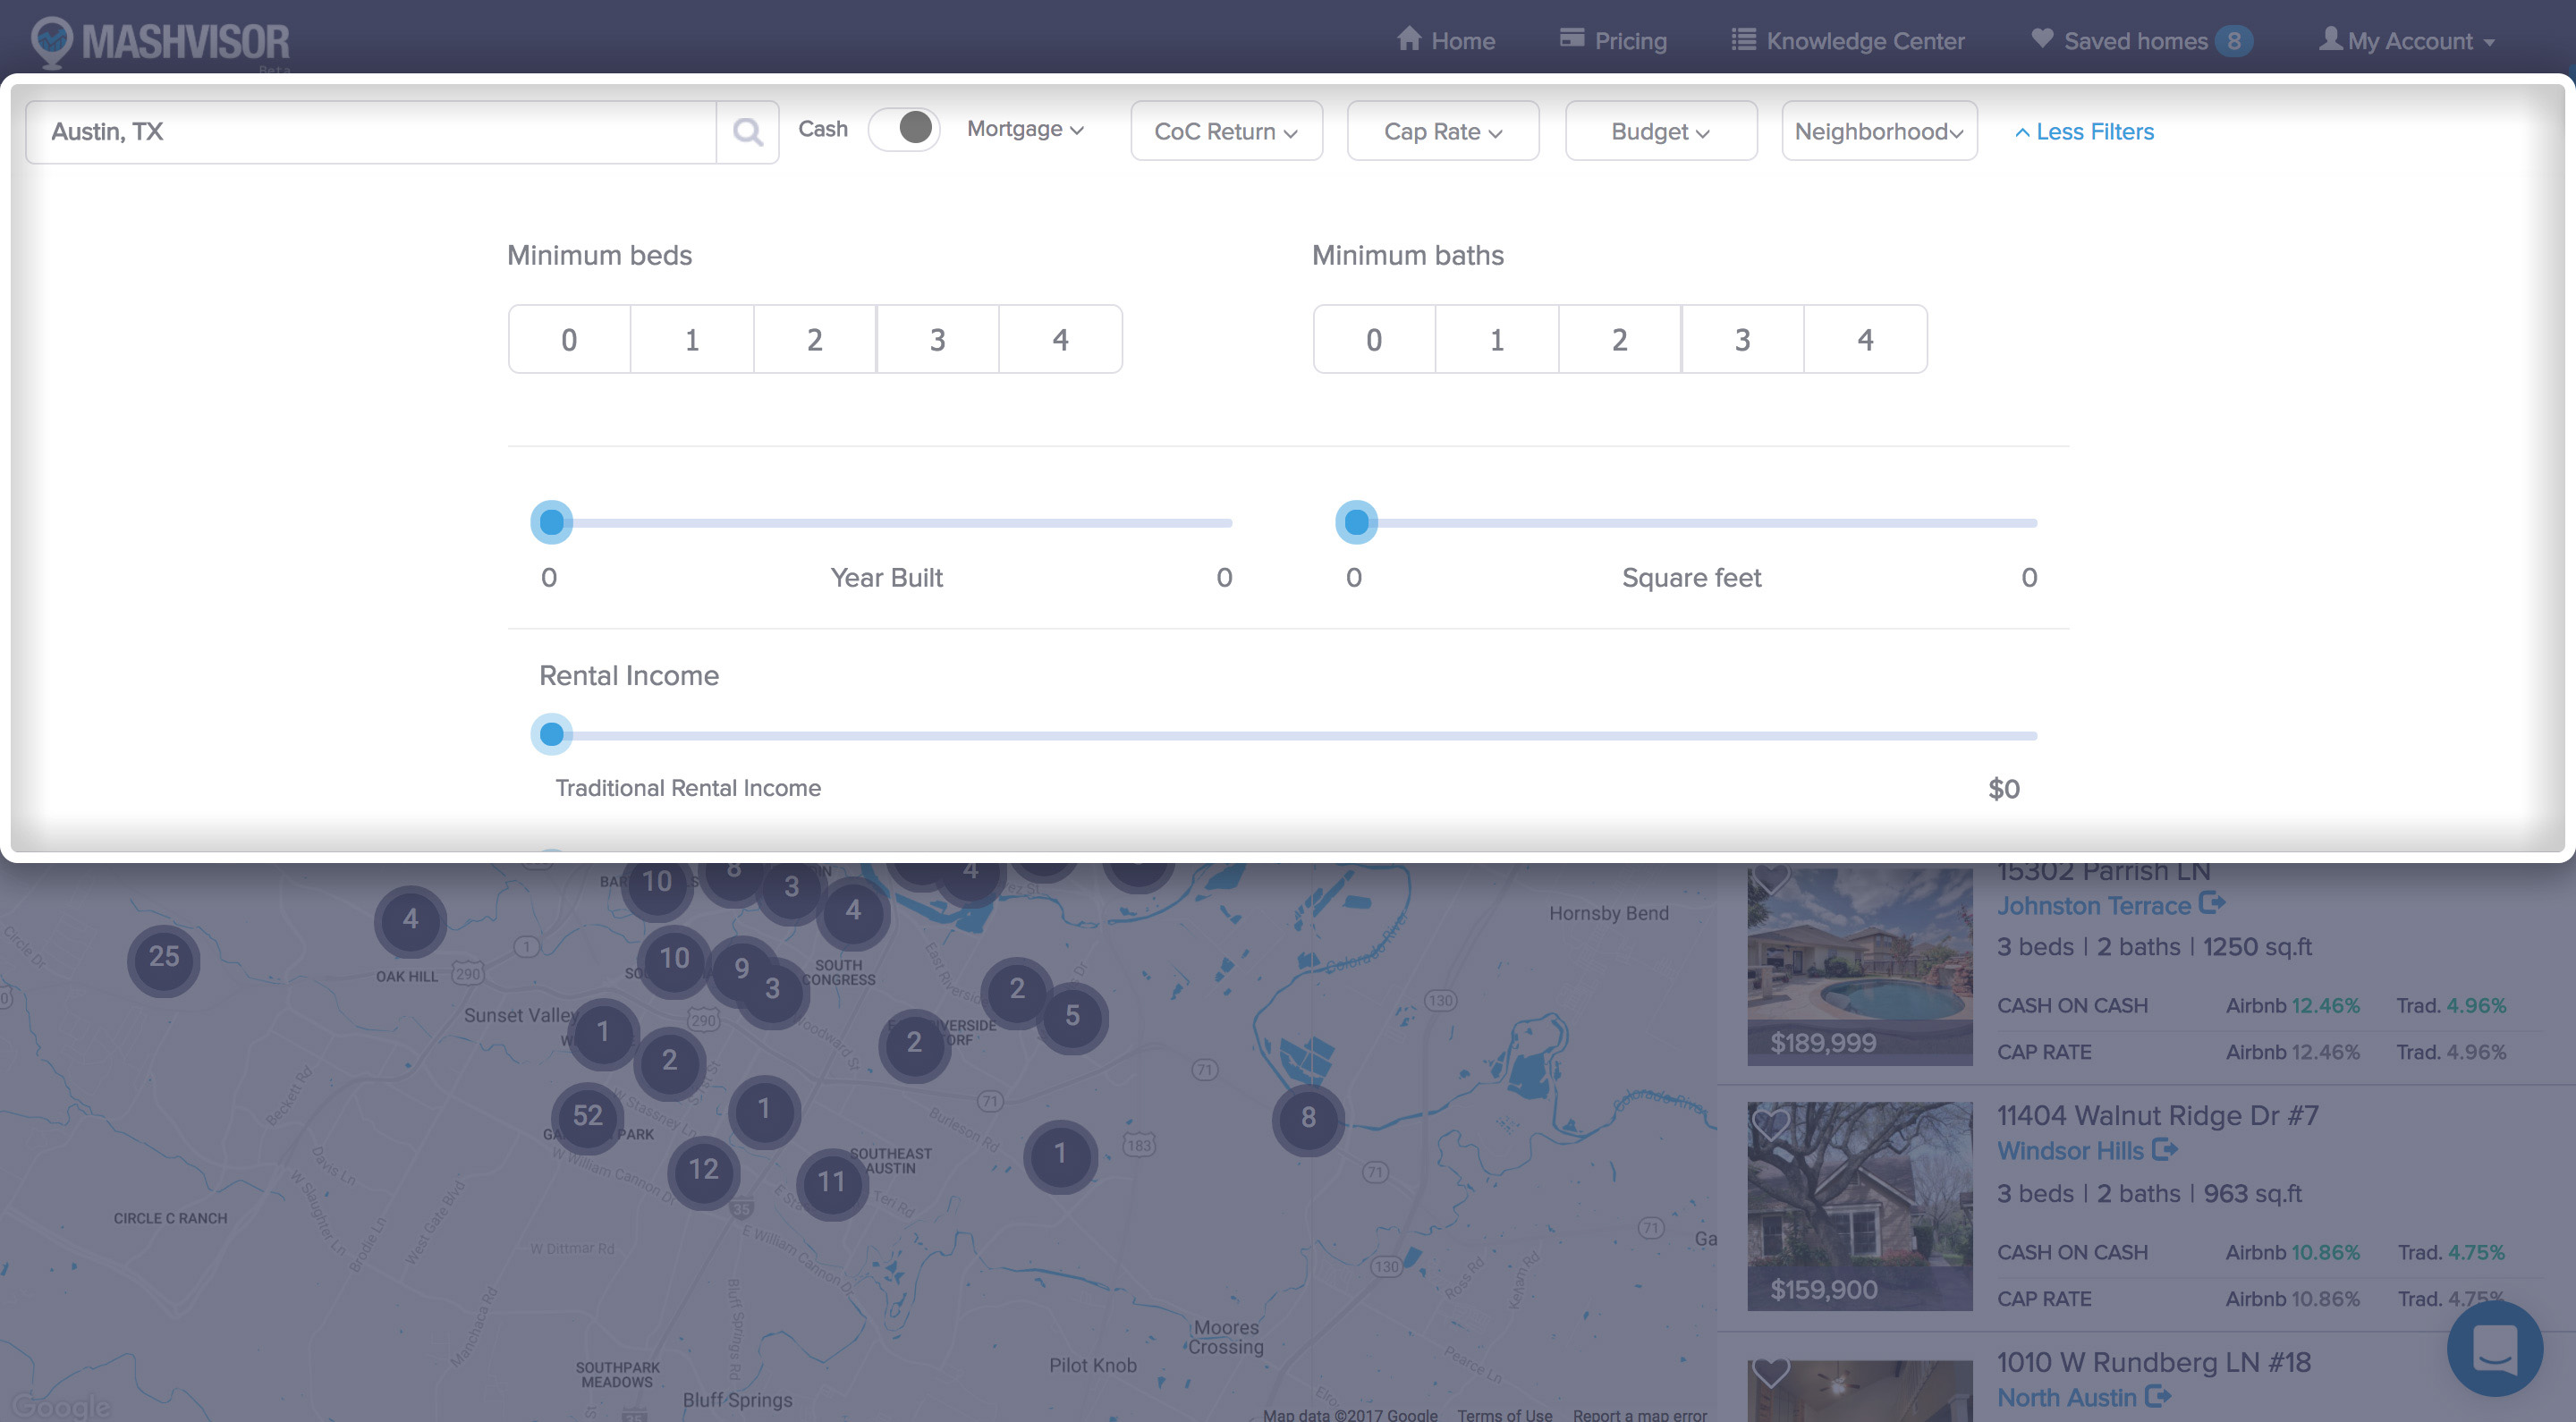
Task: Click the Mashvisor logo icon
Action: [47, 38]
